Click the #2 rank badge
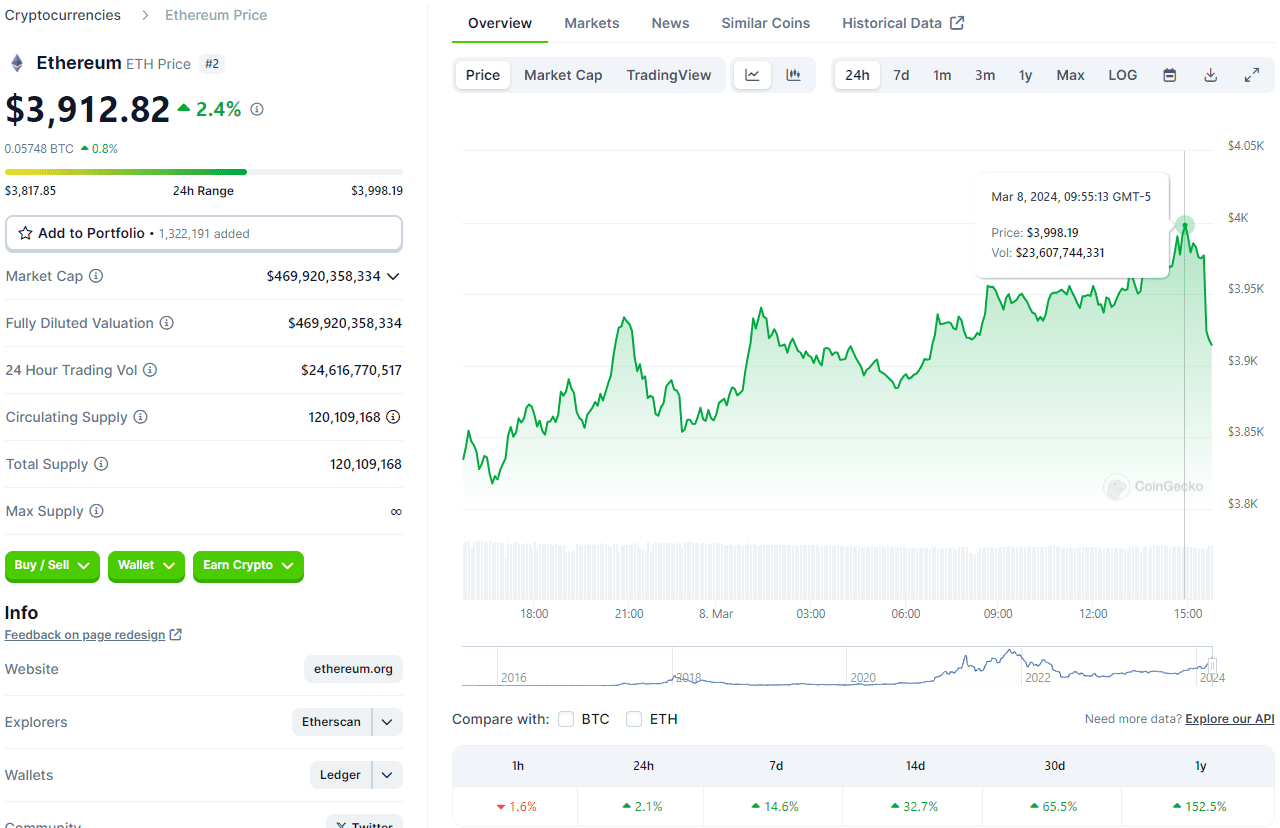Viewport: 1280px width, 828px height. (212, 64)
